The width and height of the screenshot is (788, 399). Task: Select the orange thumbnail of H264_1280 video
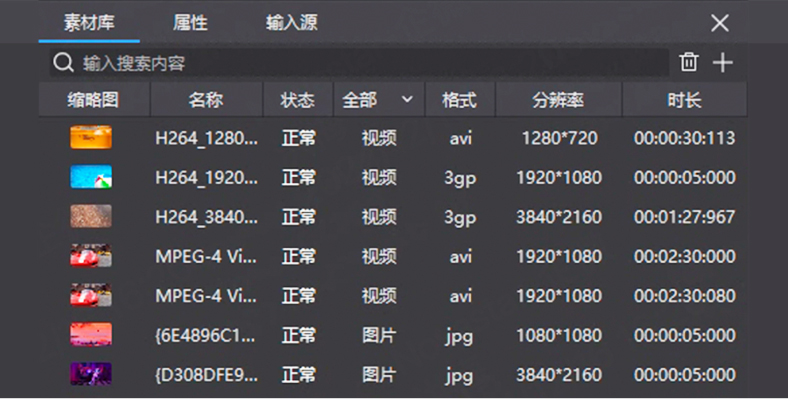pyautogui.click(x=90, y=137)
